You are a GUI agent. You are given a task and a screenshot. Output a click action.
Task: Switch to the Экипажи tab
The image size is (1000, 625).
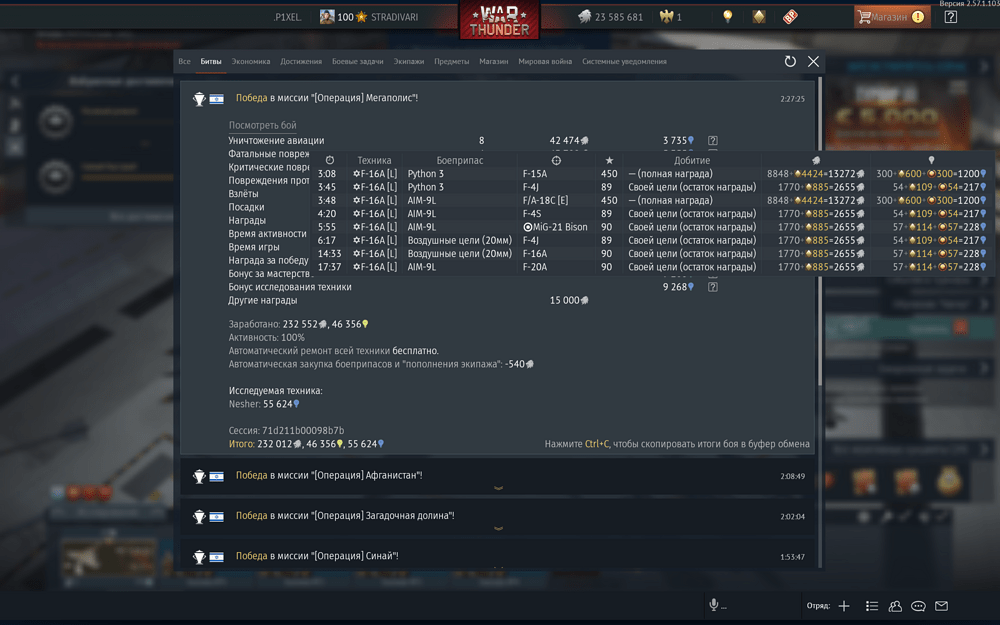408,62
